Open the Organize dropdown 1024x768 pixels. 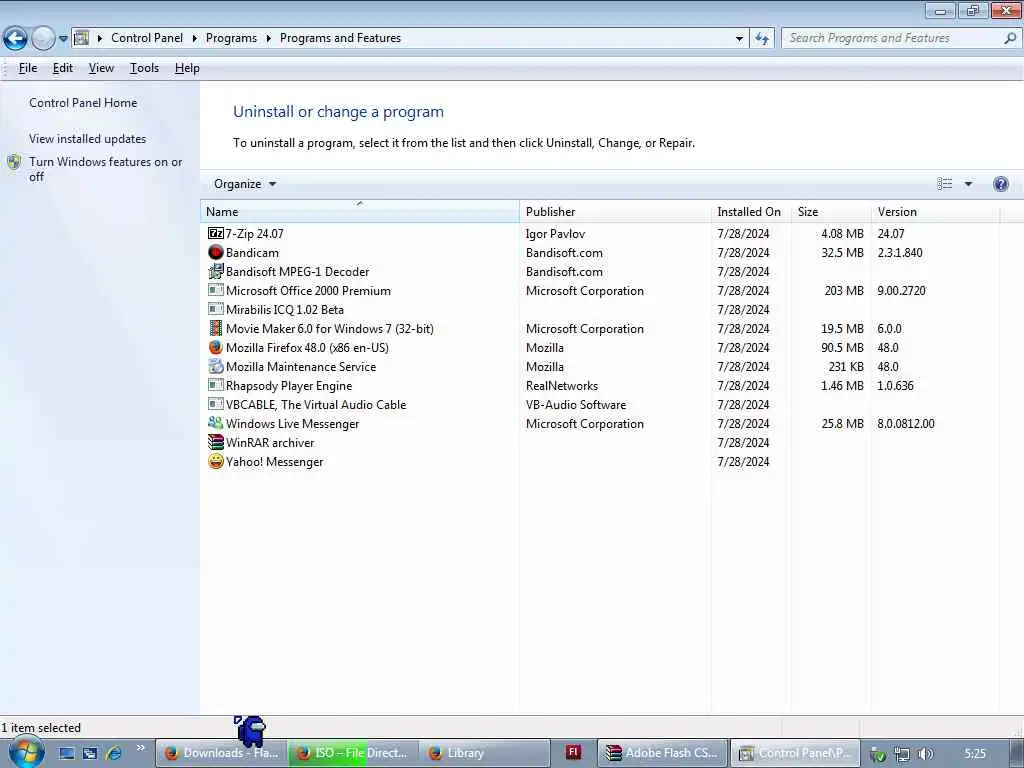click(245, 184)
